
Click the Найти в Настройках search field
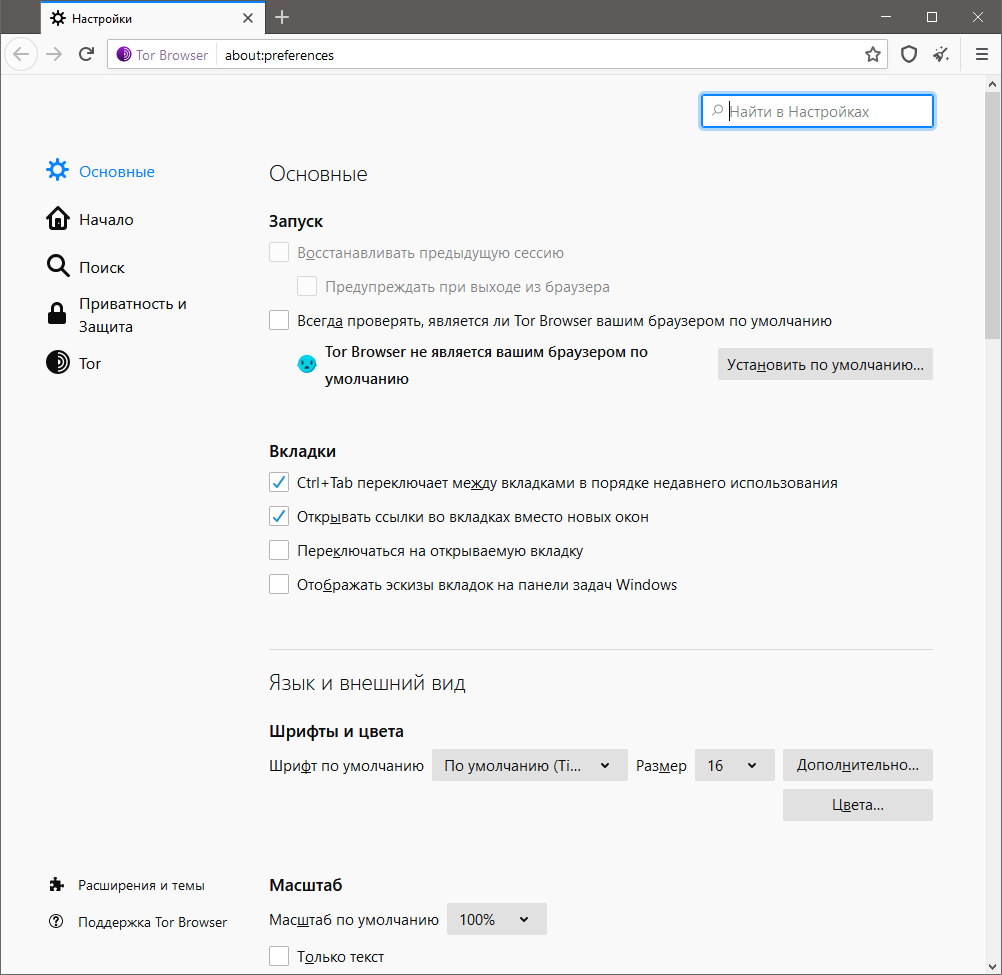pyautogui.click(x=817, y=111)
